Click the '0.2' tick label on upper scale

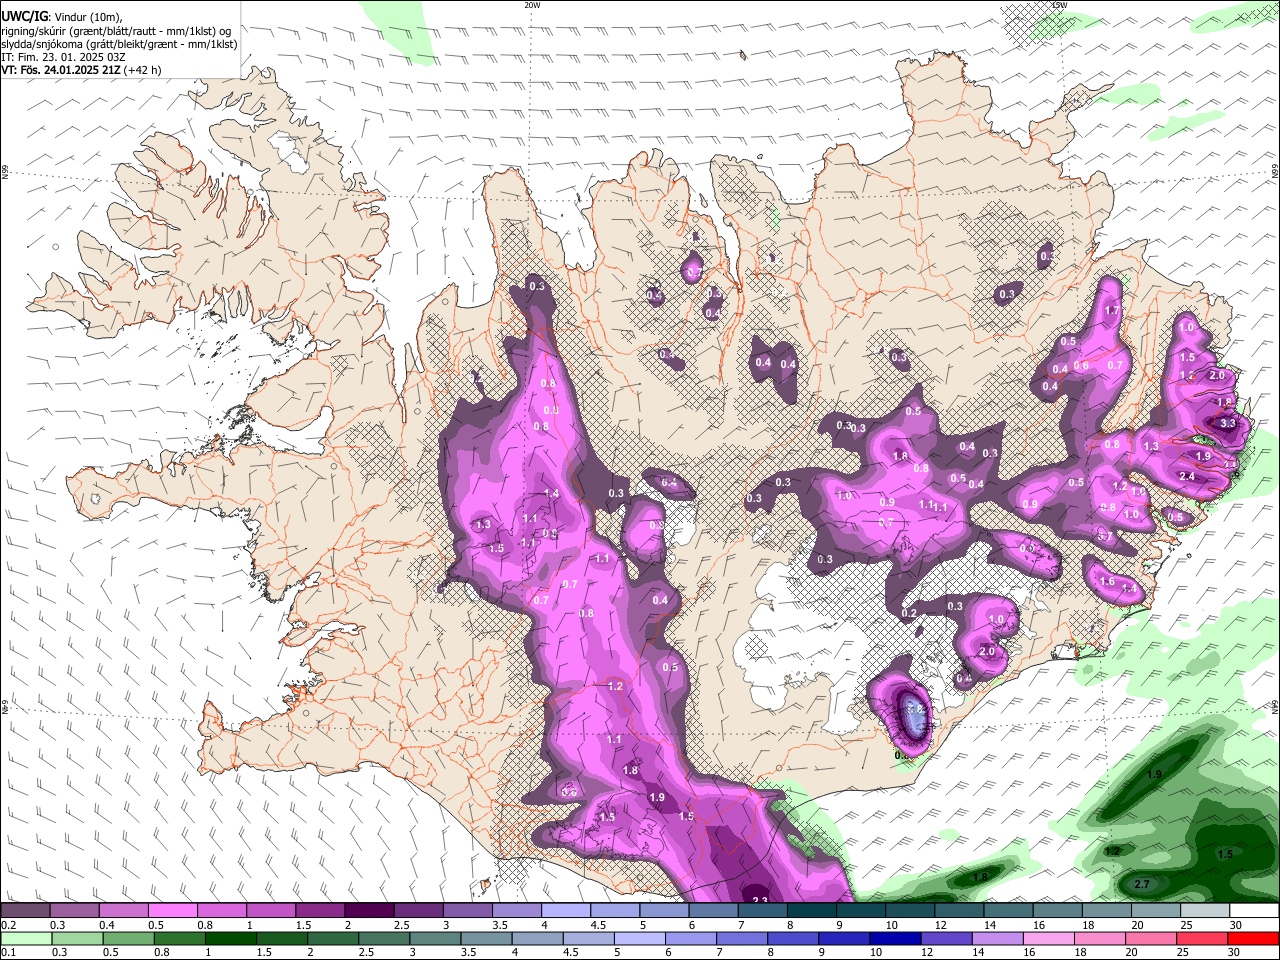(8, 925)
